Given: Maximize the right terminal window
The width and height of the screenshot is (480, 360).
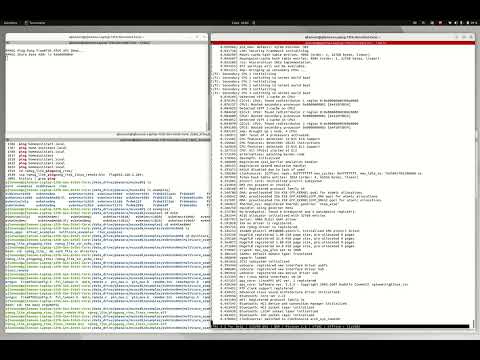Looking at the screenshot, I should (464, 37).
